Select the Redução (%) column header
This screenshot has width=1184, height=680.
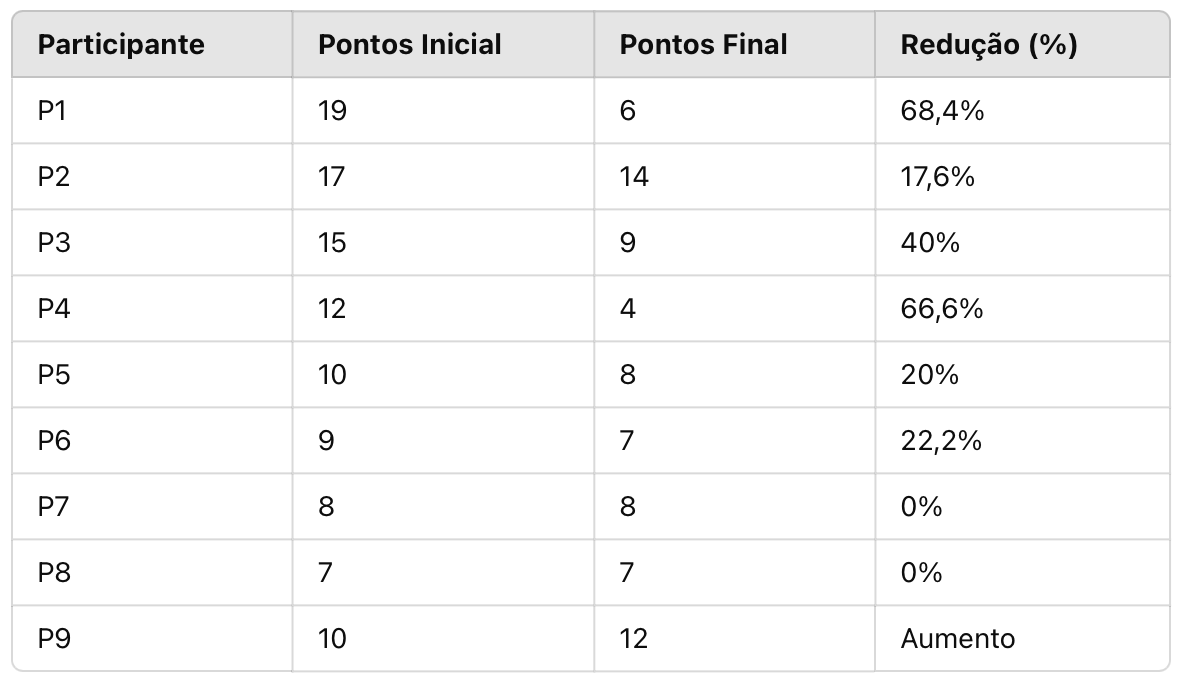[x=1022, y=45]
